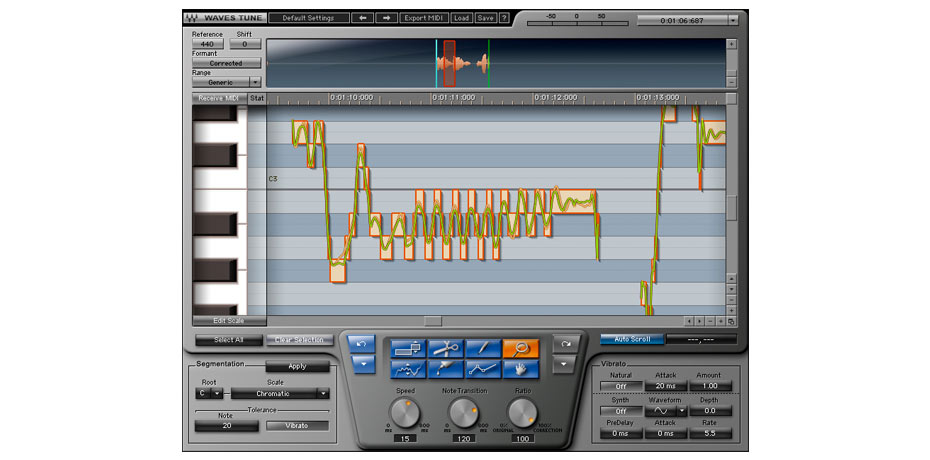The image size is (930, 460).
Task: Choose the Slice scissors tool
Action: [445, 349]
